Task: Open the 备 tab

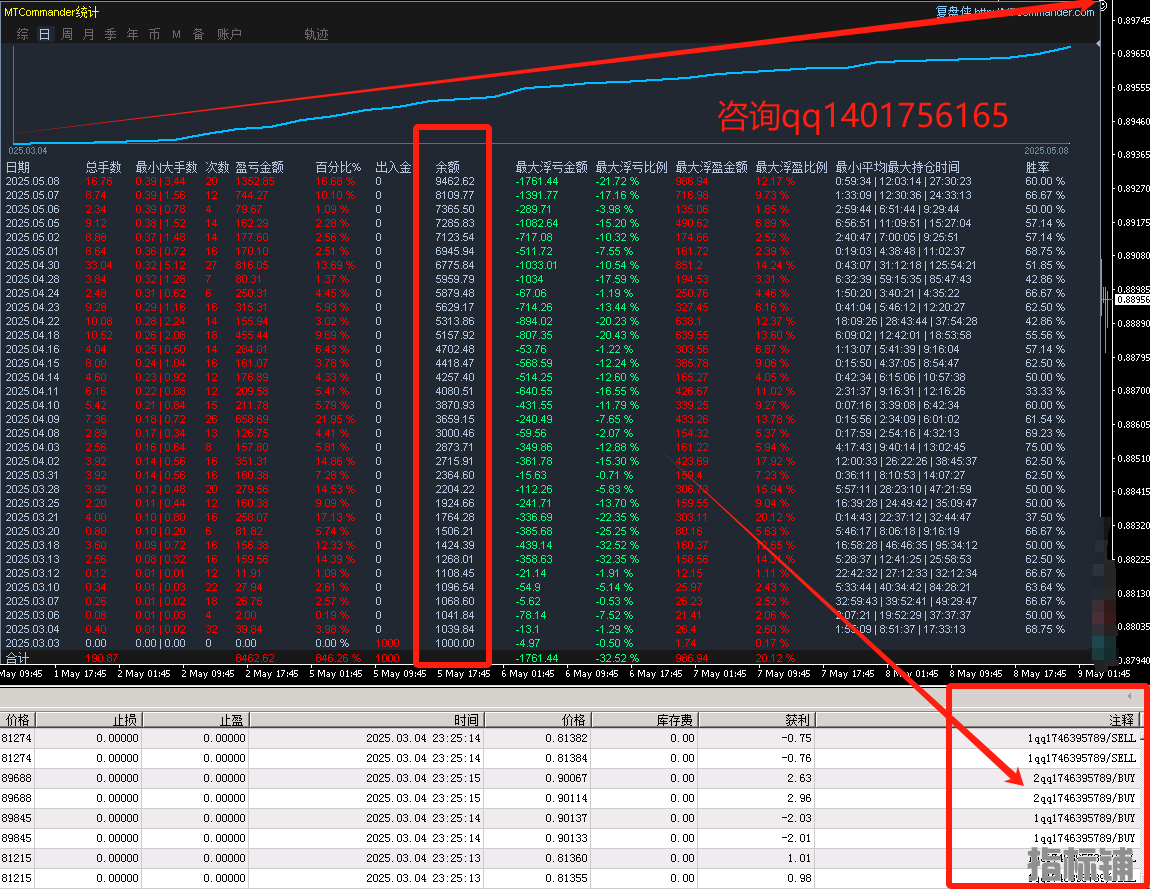Action: (199, 34)
